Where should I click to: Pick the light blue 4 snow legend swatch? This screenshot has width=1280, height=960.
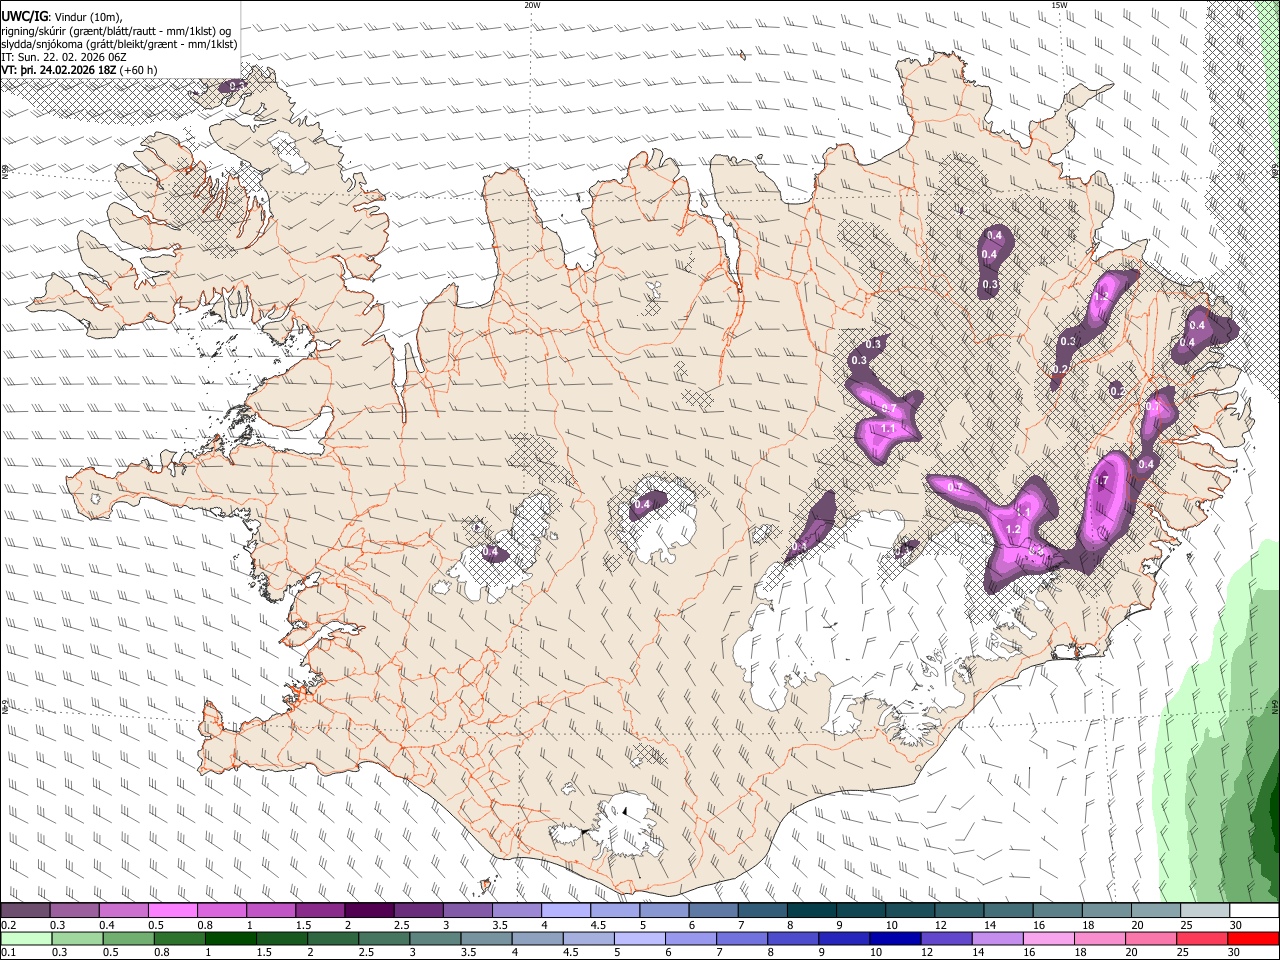(565, 910)
